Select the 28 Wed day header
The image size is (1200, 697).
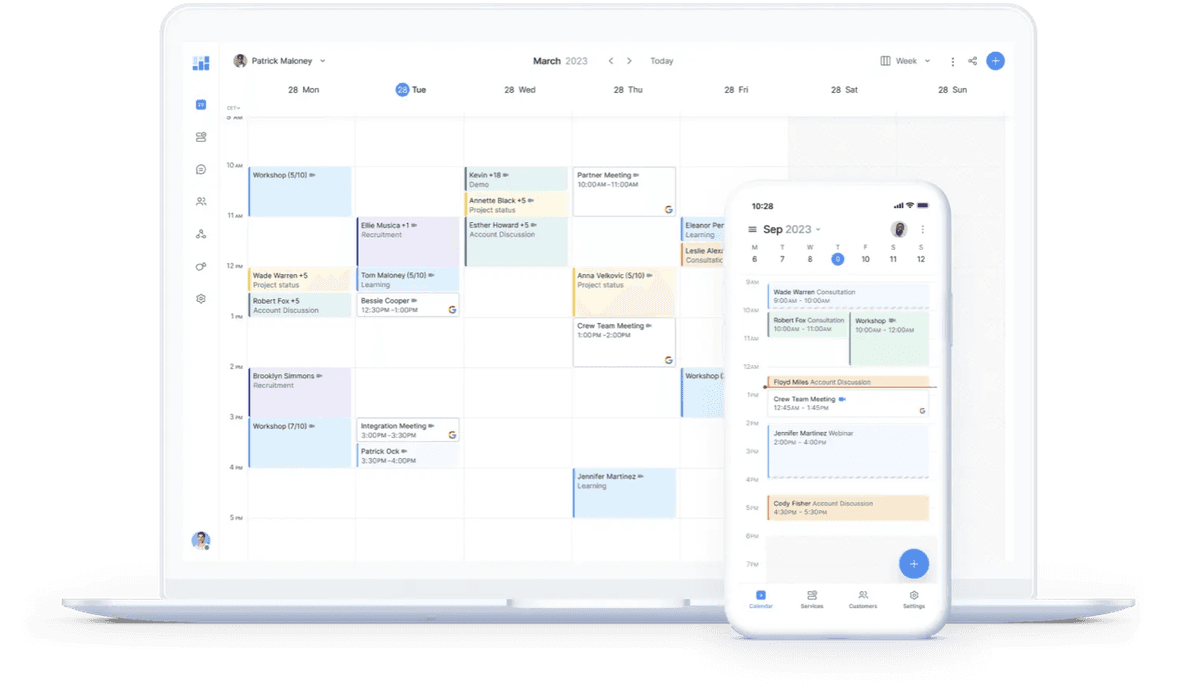click(x=519, y=90)
